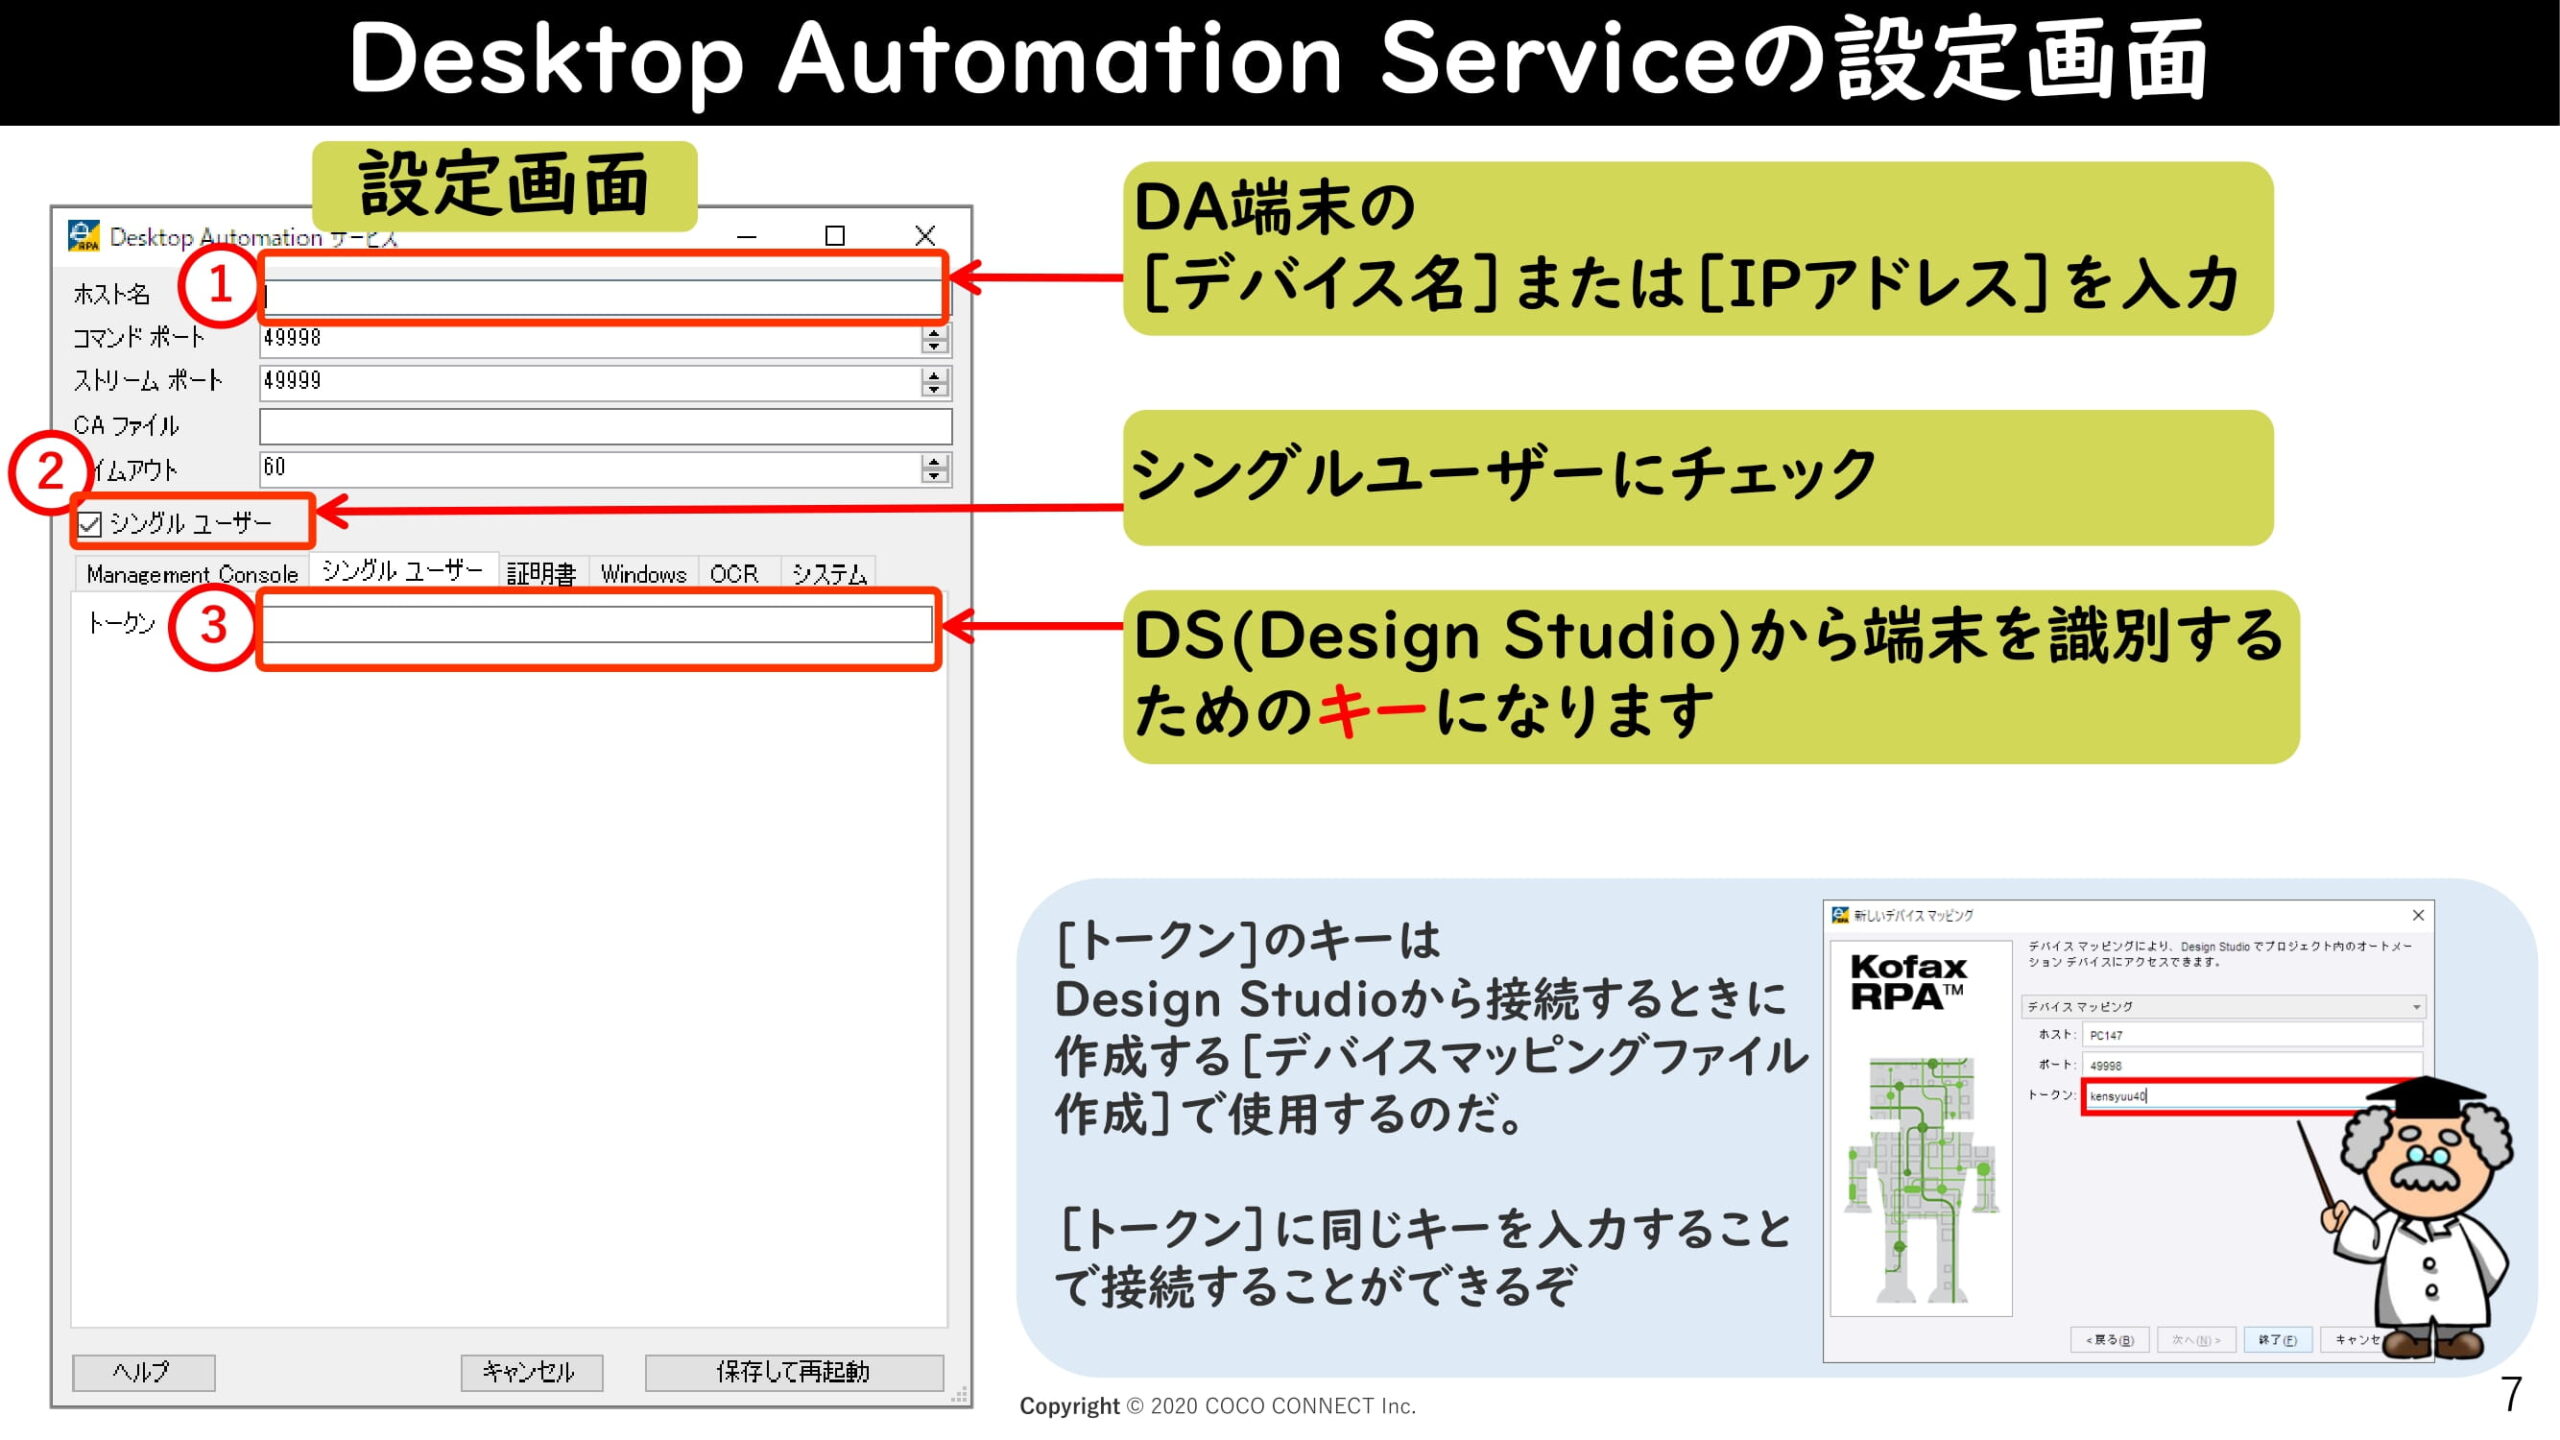2560x1440 pixels.
Task: Close the 新しいデバイス マッピング dialog
Action: (2418, 915)
